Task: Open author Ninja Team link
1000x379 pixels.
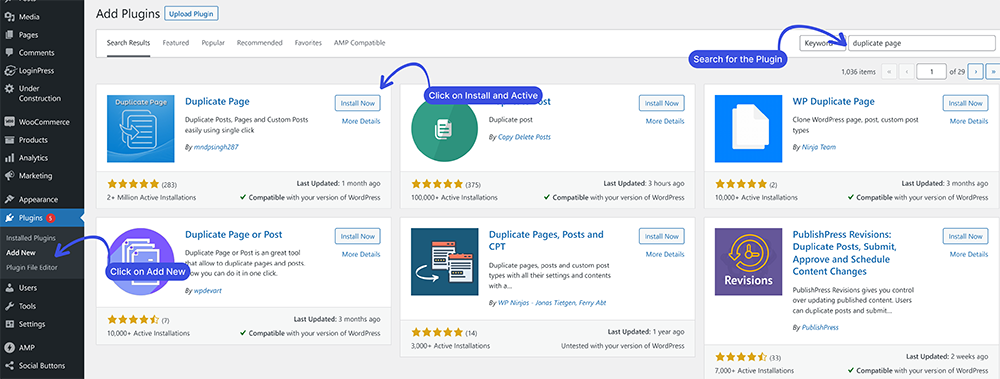Action: (819, 147)
